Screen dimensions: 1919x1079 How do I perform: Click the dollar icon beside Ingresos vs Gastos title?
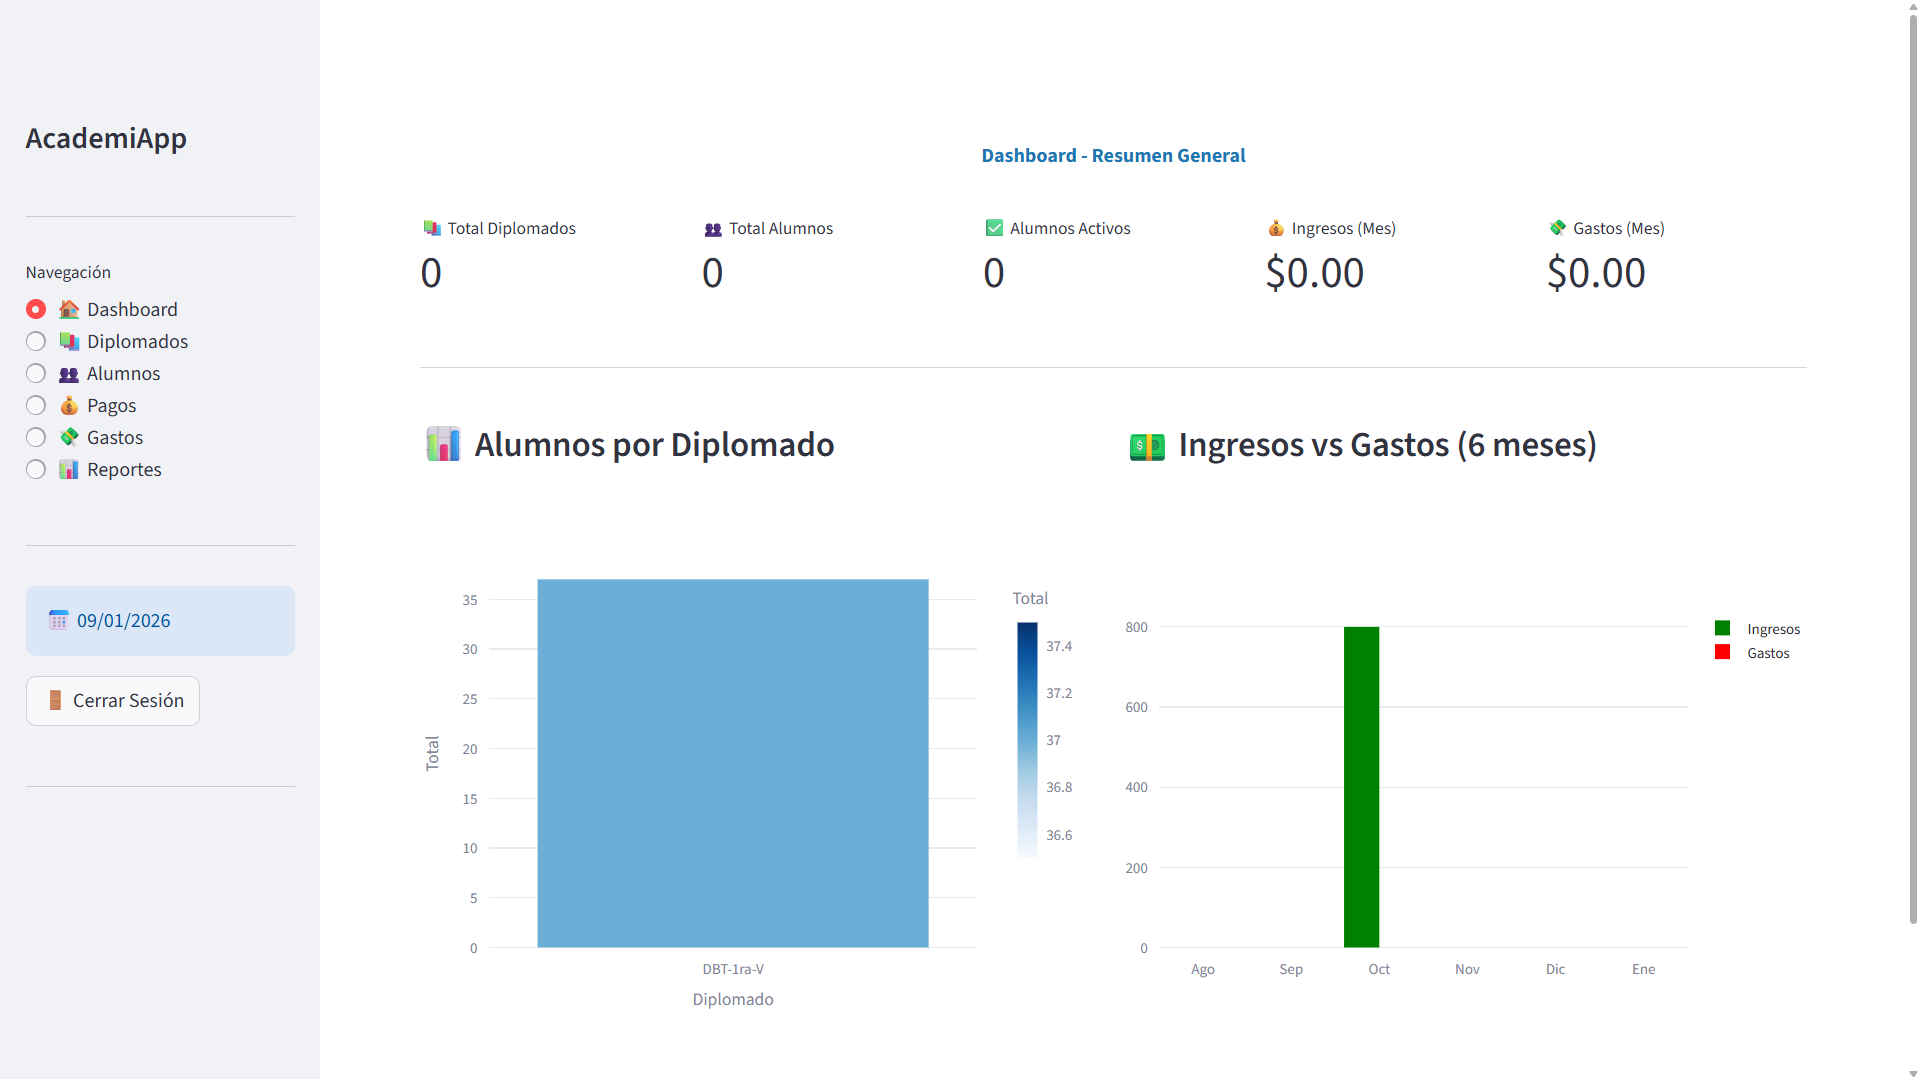(x=1147, y=445)
